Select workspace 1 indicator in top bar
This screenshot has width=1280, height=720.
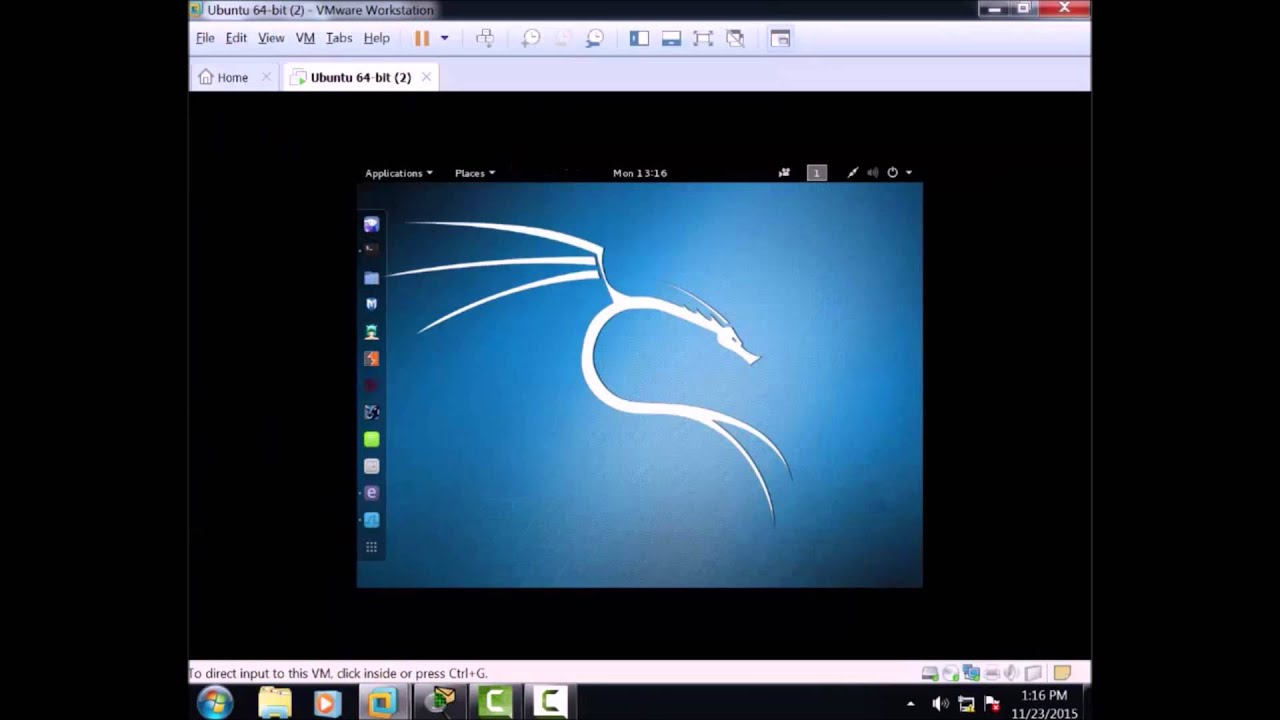817,173
